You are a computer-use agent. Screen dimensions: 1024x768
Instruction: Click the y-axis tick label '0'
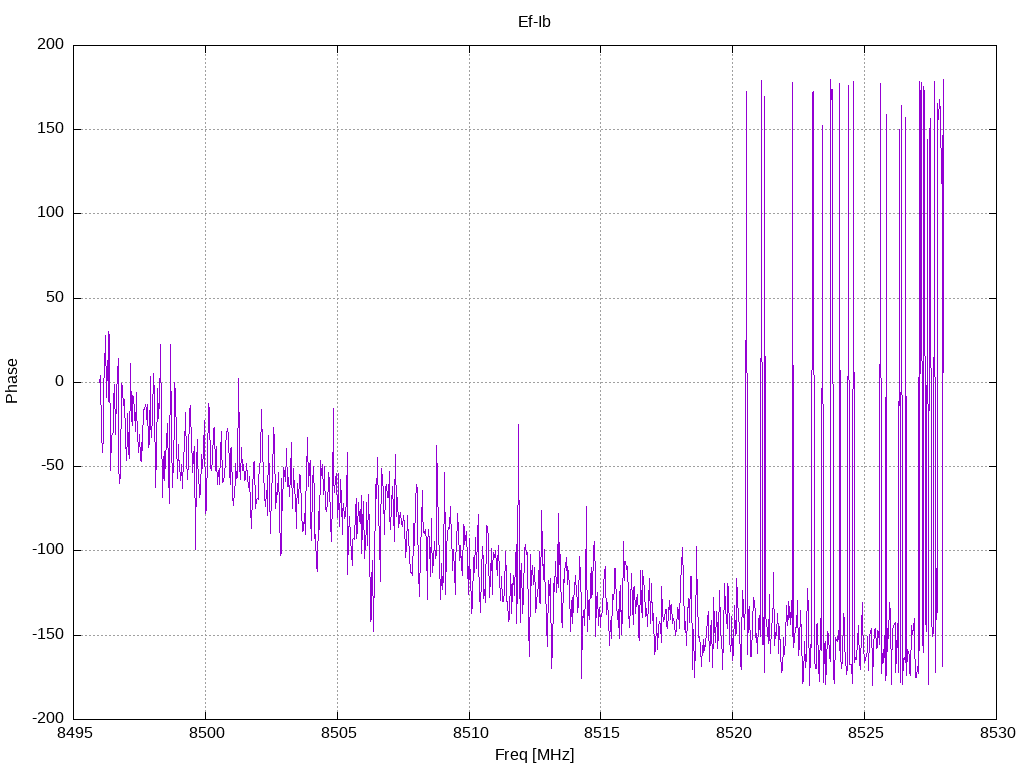60,381
